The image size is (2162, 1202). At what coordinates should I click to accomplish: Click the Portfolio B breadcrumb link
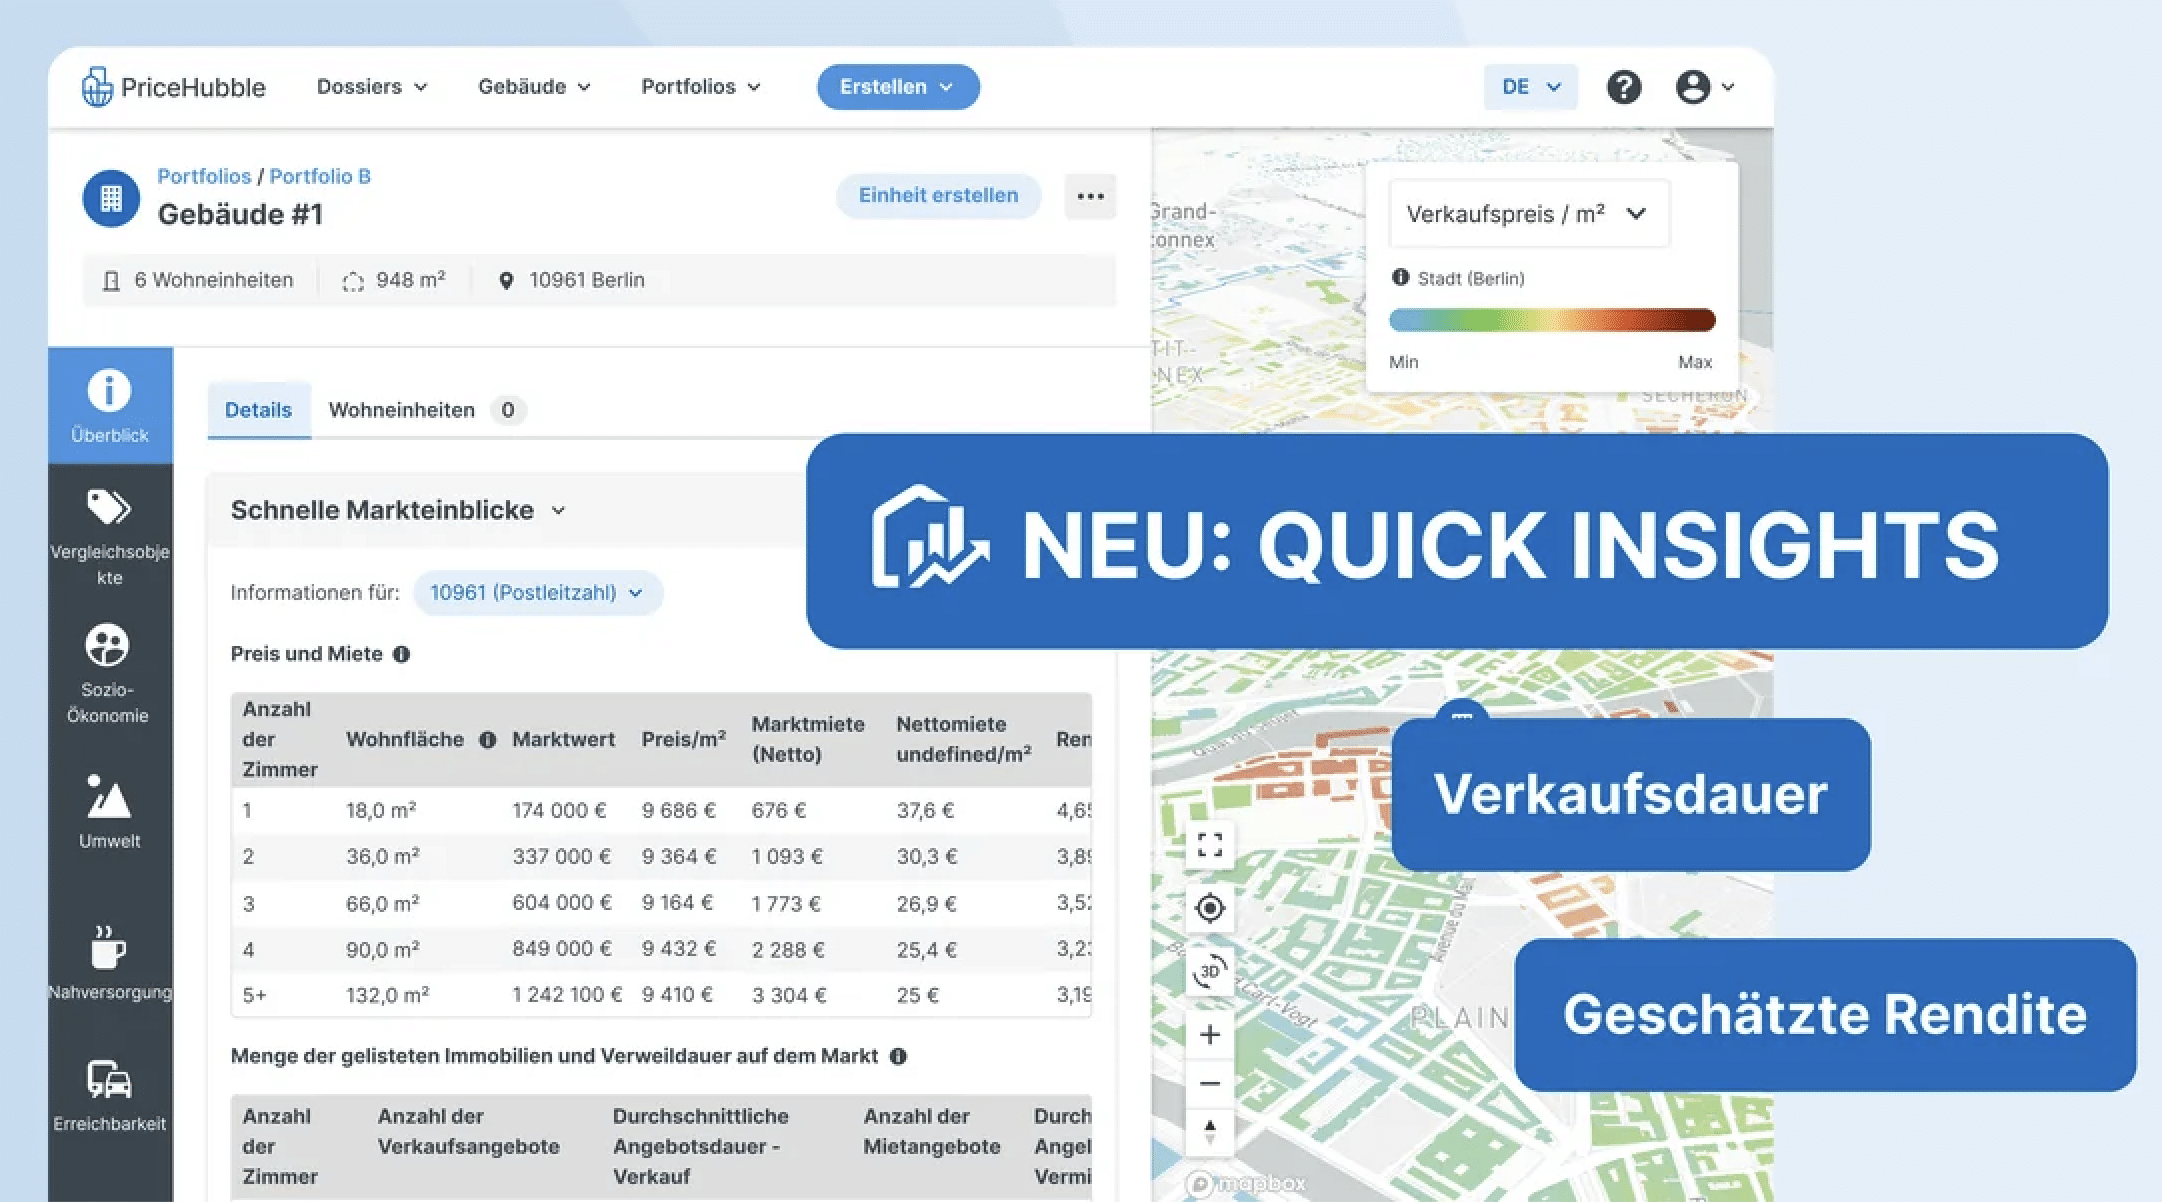(x=320, y=176)
